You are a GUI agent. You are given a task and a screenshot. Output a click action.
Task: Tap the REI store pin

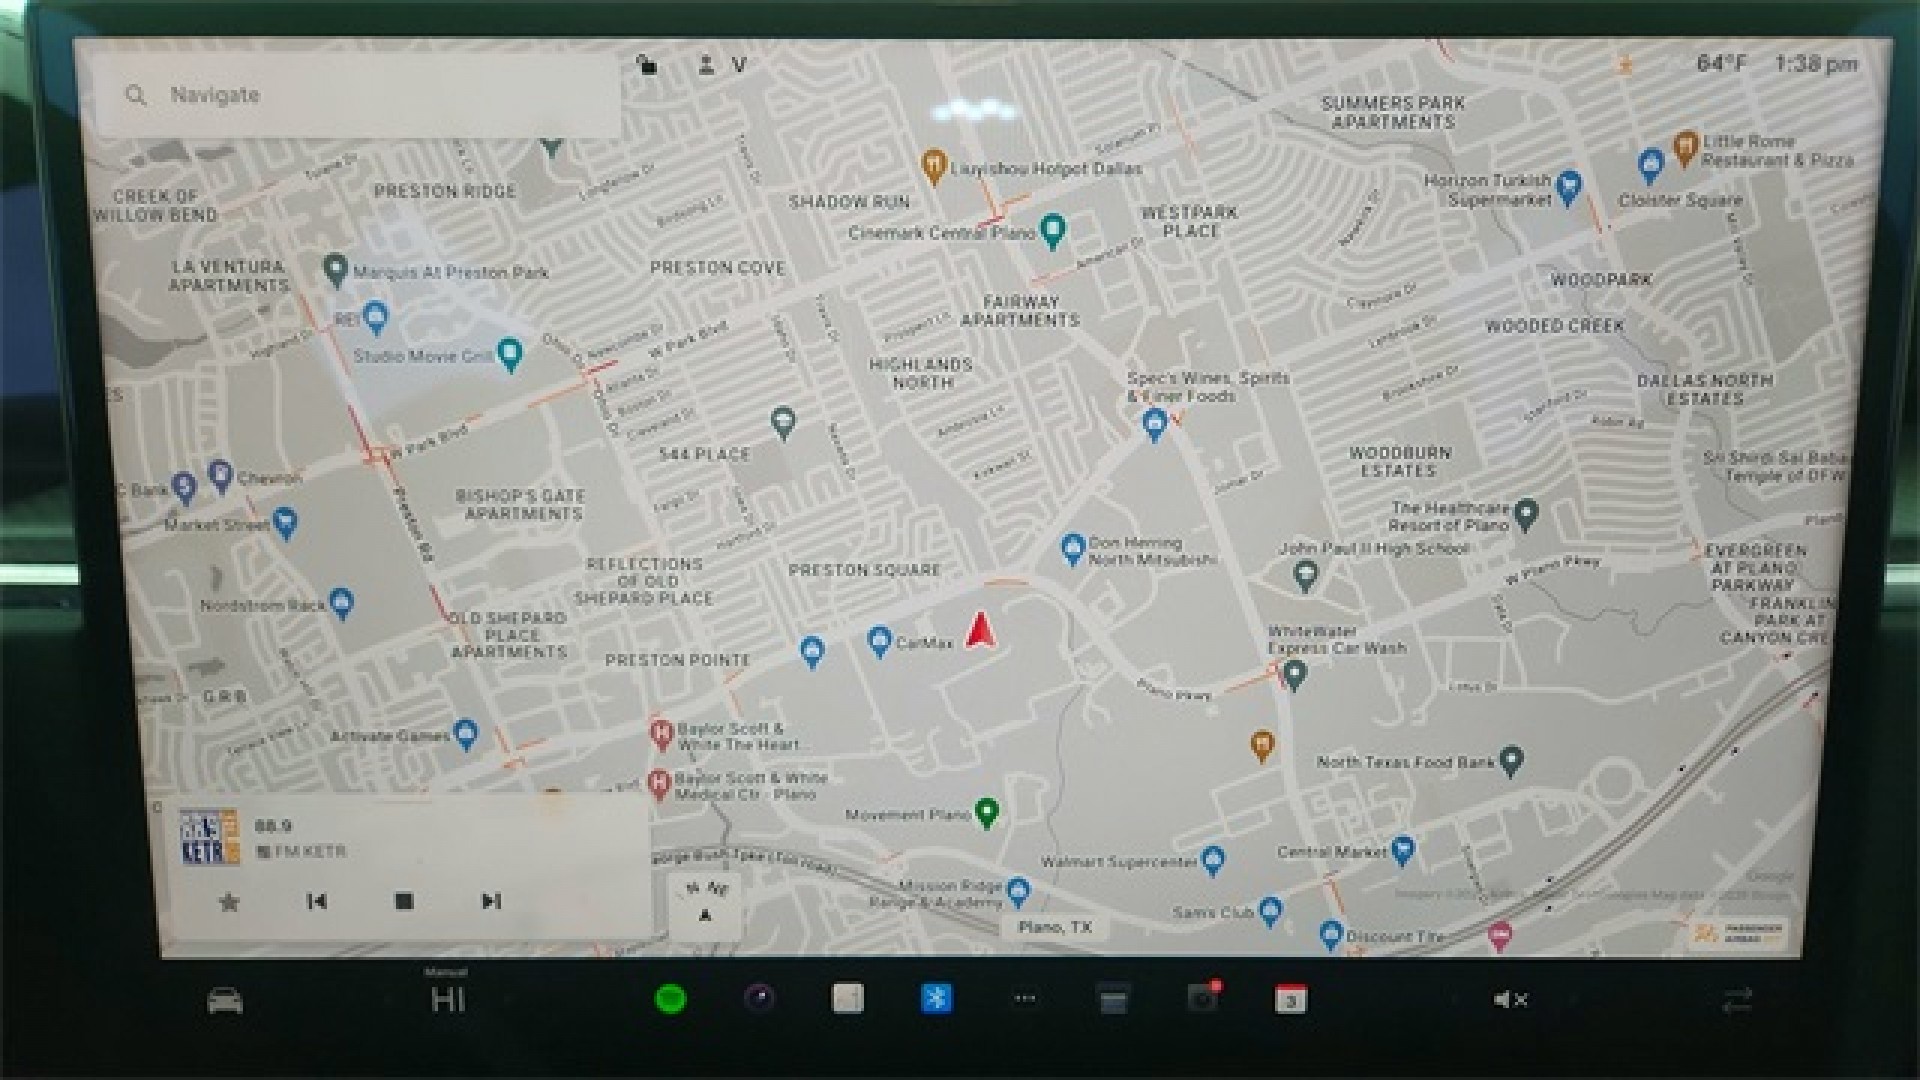coord(375,318)
